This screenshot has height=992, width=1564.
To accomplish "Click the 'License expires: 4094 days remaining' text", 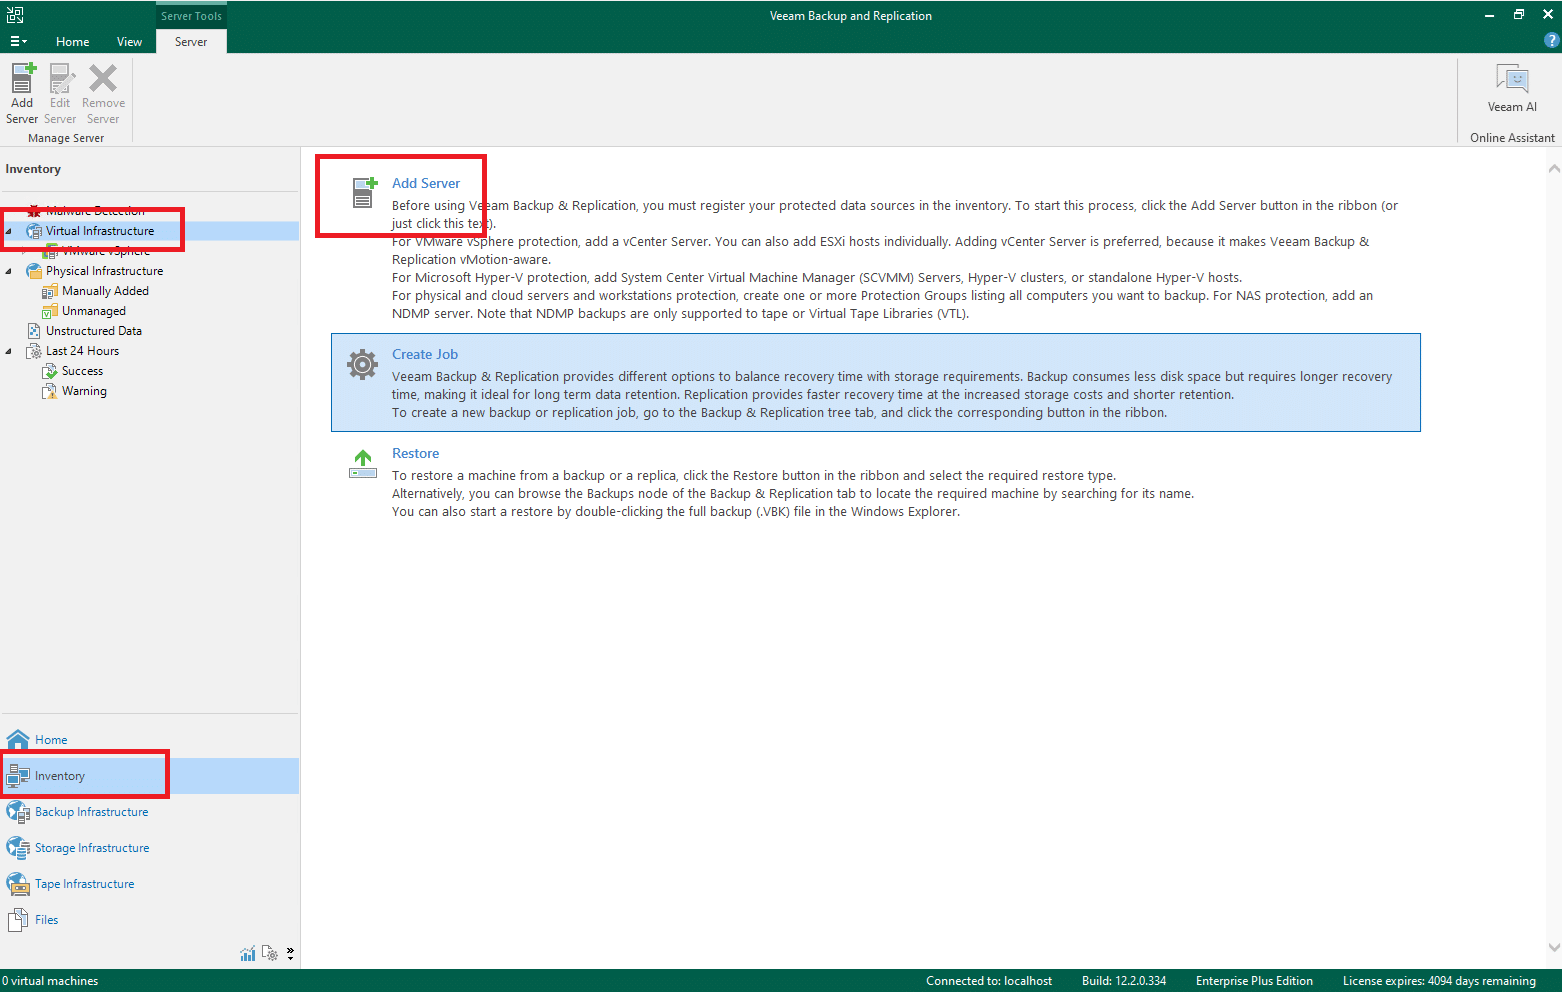I will [x=1439, y=981].
